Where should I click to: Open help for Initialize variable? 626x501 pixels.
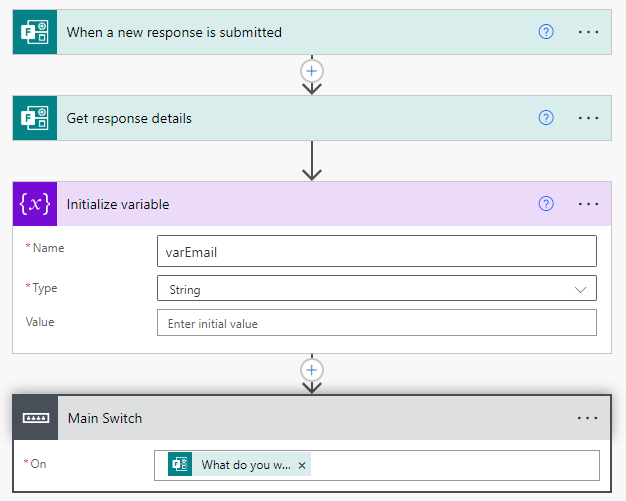click(546, 204)
